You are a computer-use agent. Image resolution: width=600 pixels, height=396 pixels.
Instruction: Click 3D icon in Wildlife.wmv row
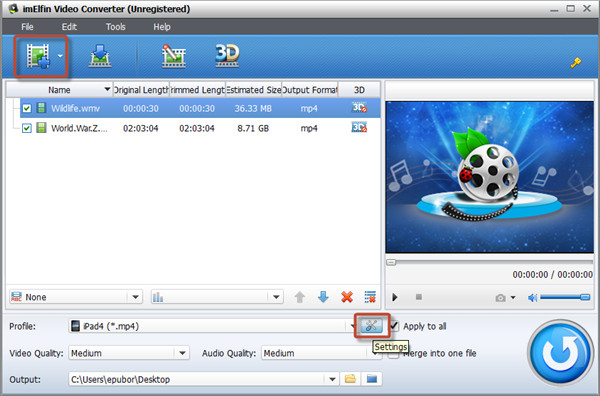click(x=359, y=108)
